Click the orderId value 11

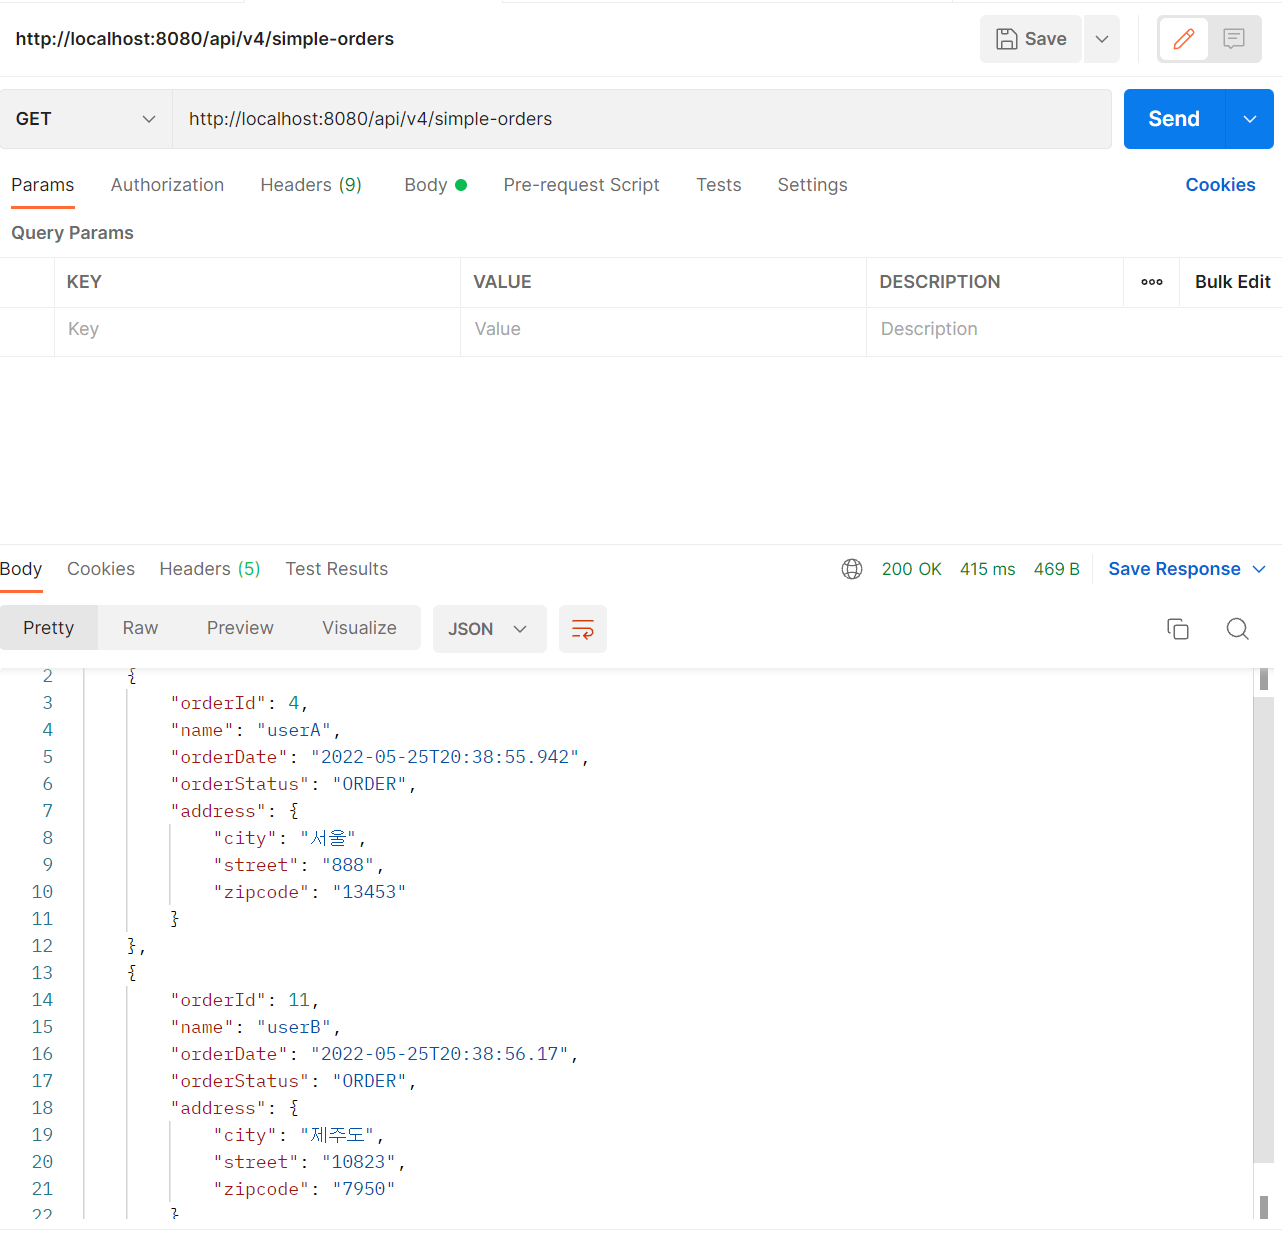[x=299, y=1000]
